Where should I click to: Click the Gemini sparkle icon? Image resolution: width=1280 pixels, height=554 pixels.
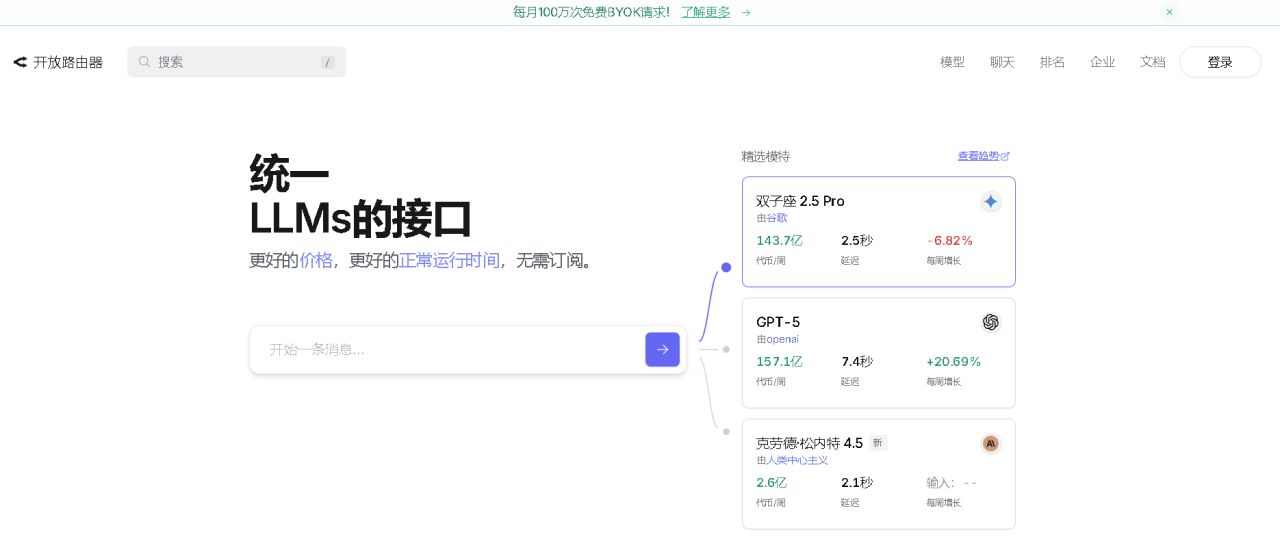tap(990, 202)
